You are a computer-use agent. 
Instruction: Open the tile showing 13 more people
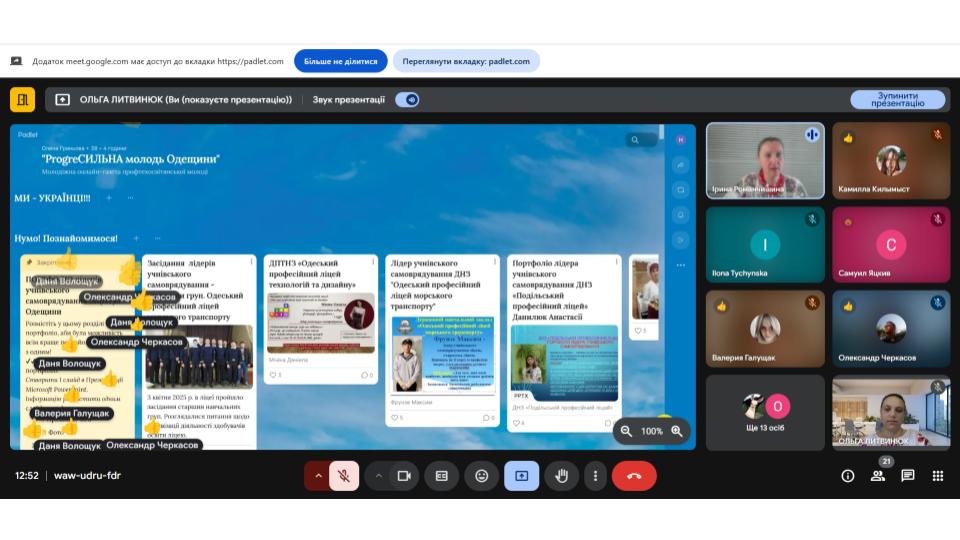(765, 412)
